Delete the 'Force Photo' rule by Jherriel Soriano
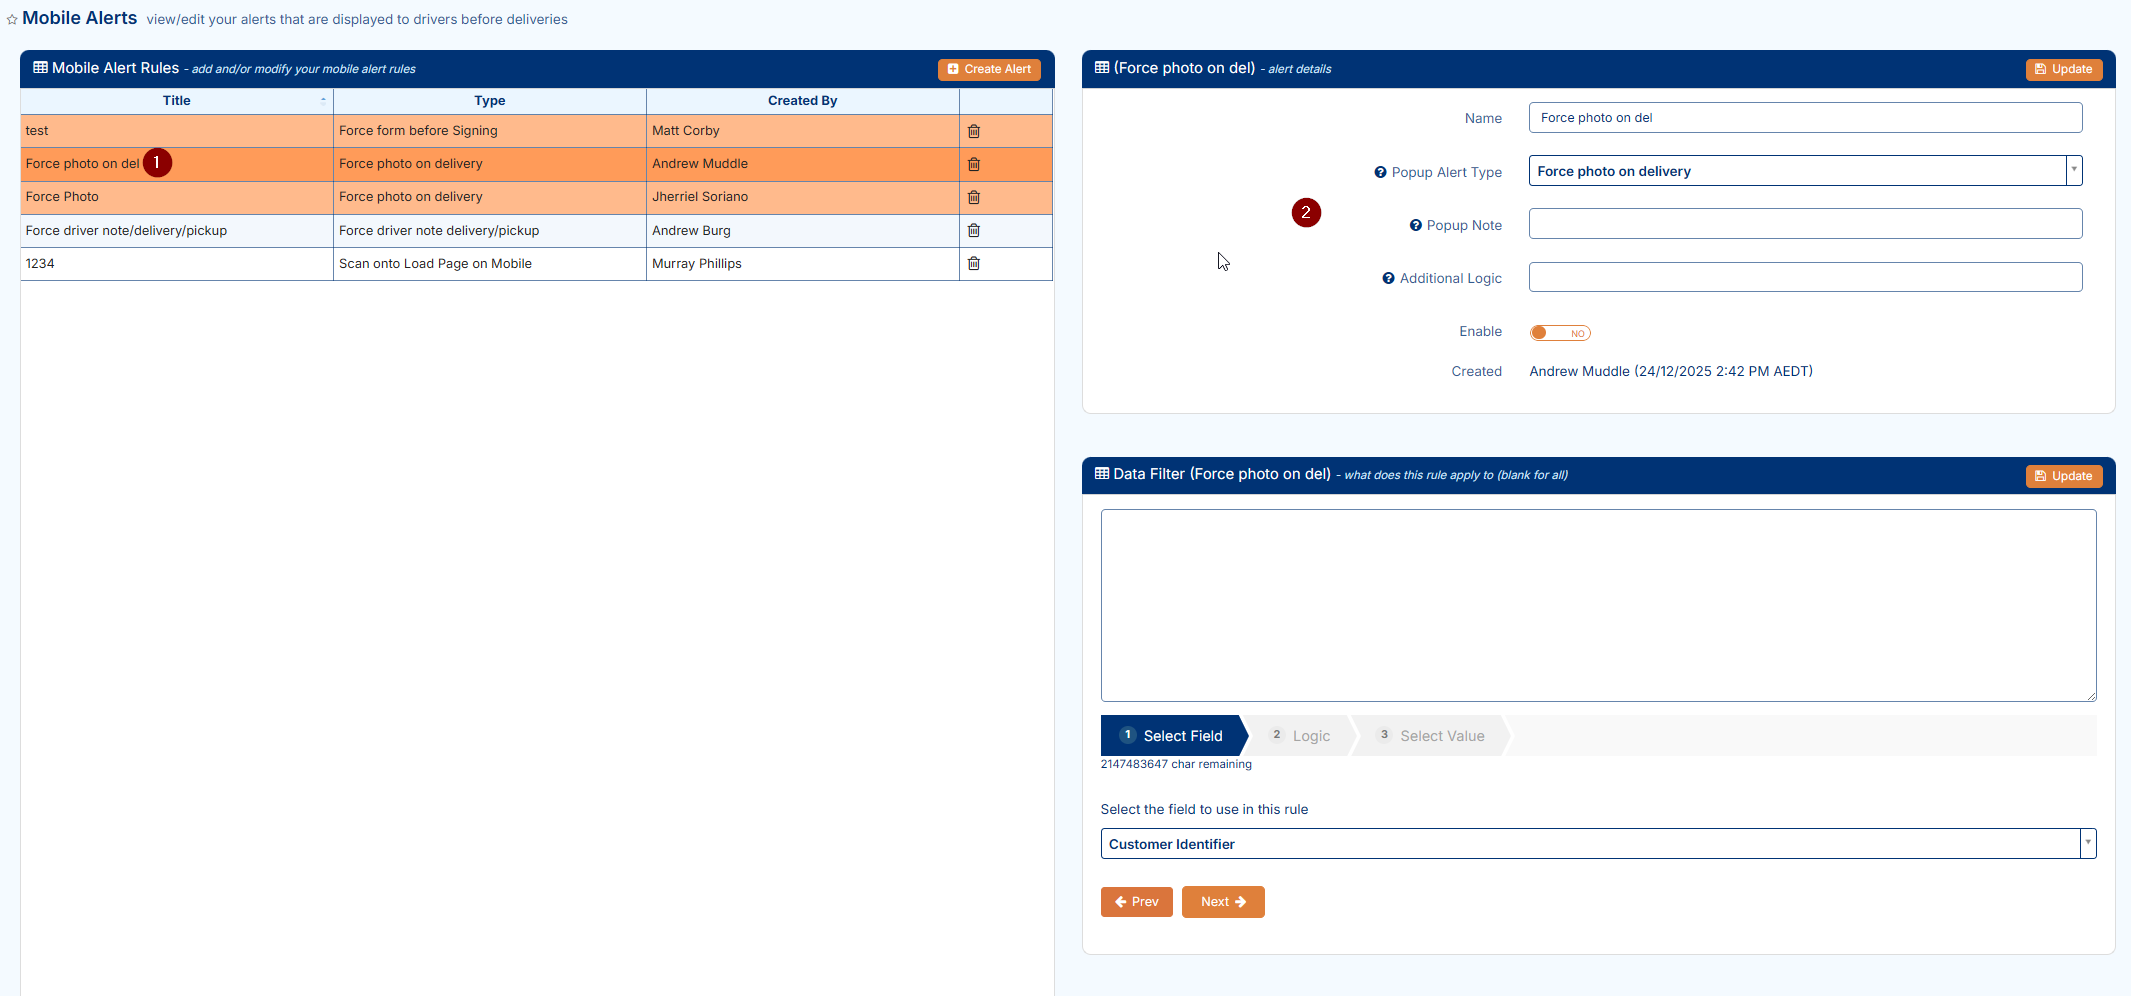The width and height of the screenshot is (2131, 996). coord(973,197)
